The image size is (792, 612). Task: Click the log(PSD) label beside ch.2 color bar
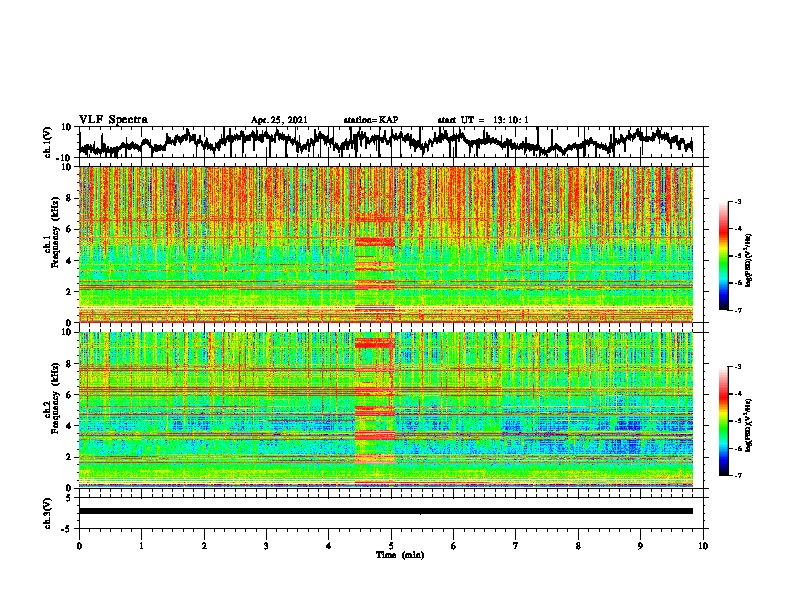tap(748, 425)
